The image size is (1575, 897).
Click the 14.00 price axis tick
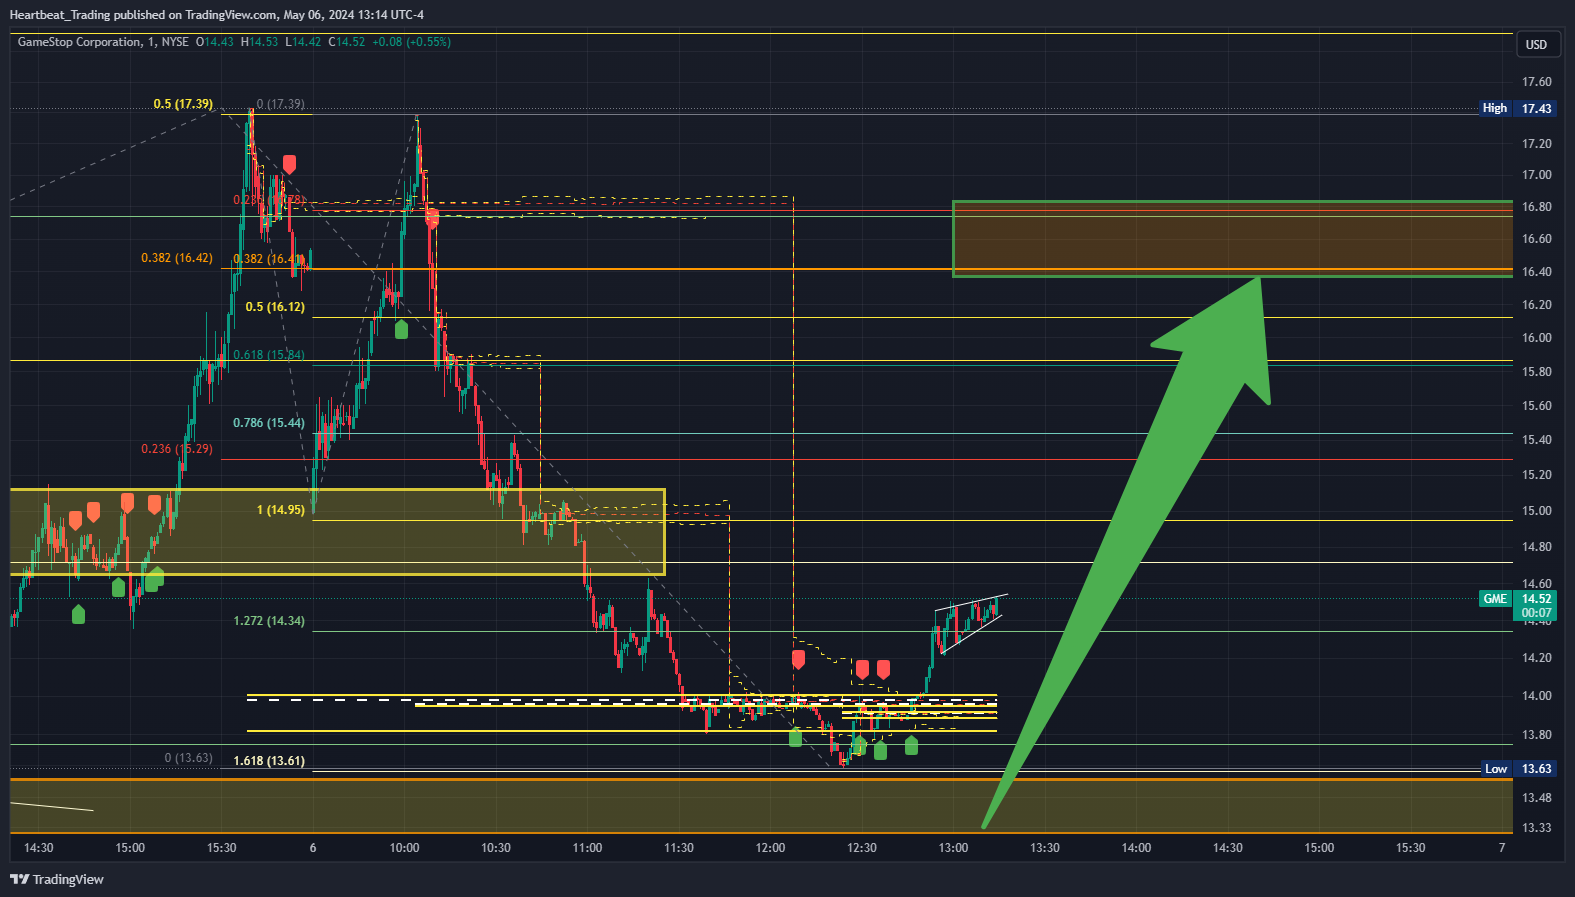(1537, 696)
